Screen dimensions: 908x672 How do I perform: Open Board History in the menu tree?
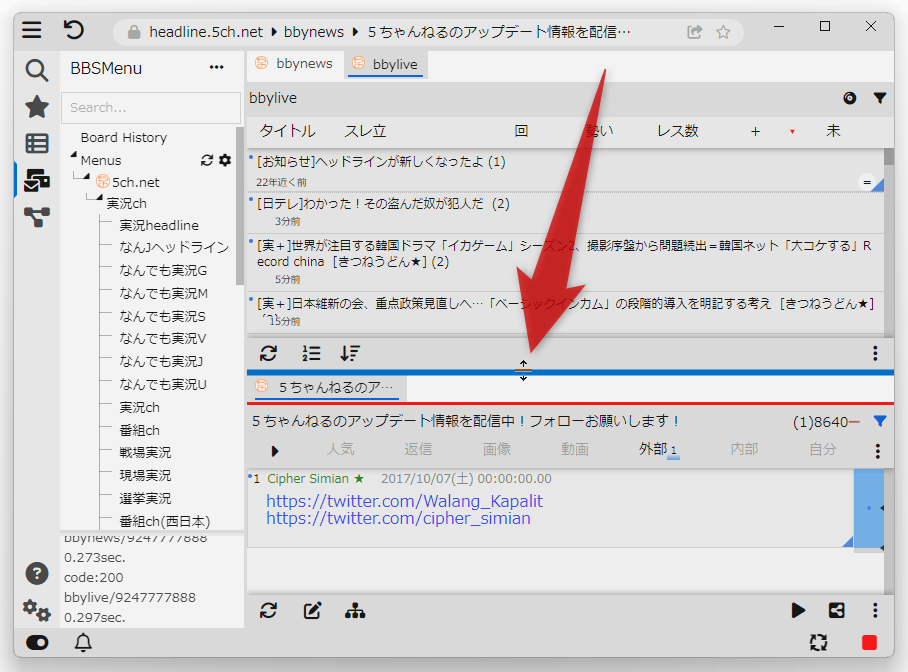coord(124,137)
